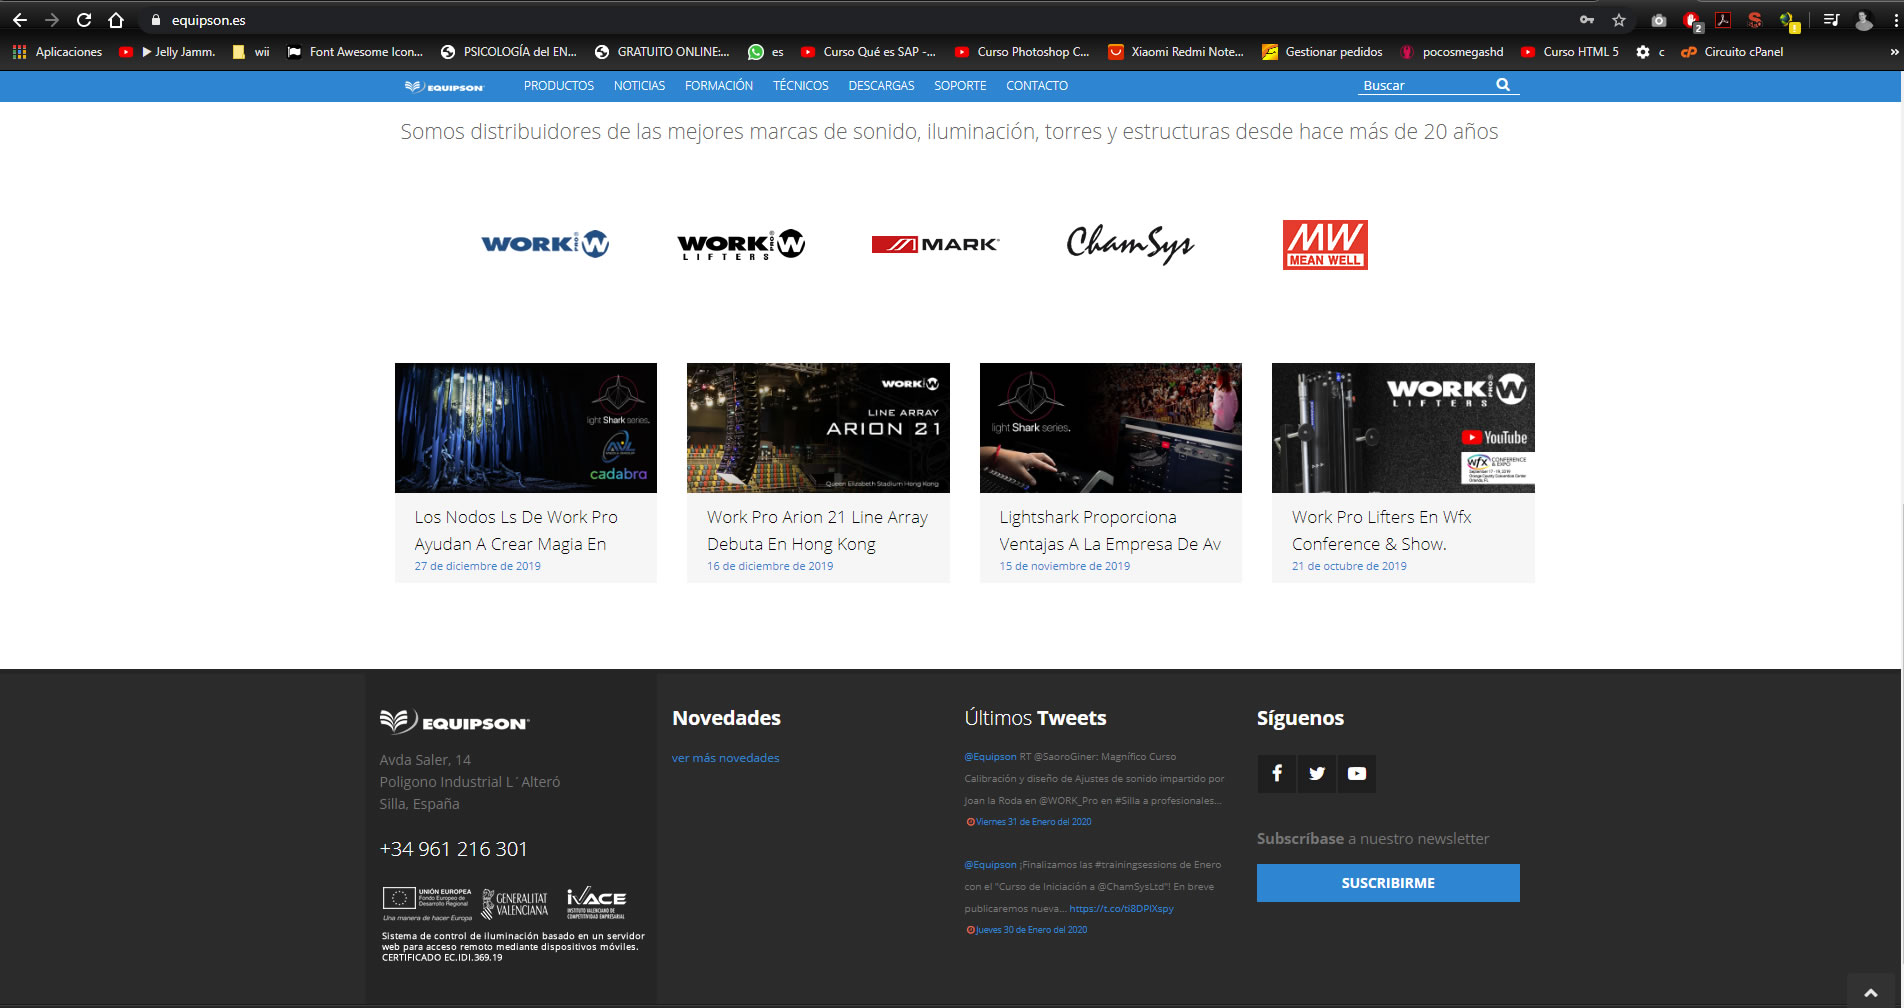This screenshot has height=1008, width=1904.
Task: Open the Mean Well brand logo
Action: pos(1325,244)
